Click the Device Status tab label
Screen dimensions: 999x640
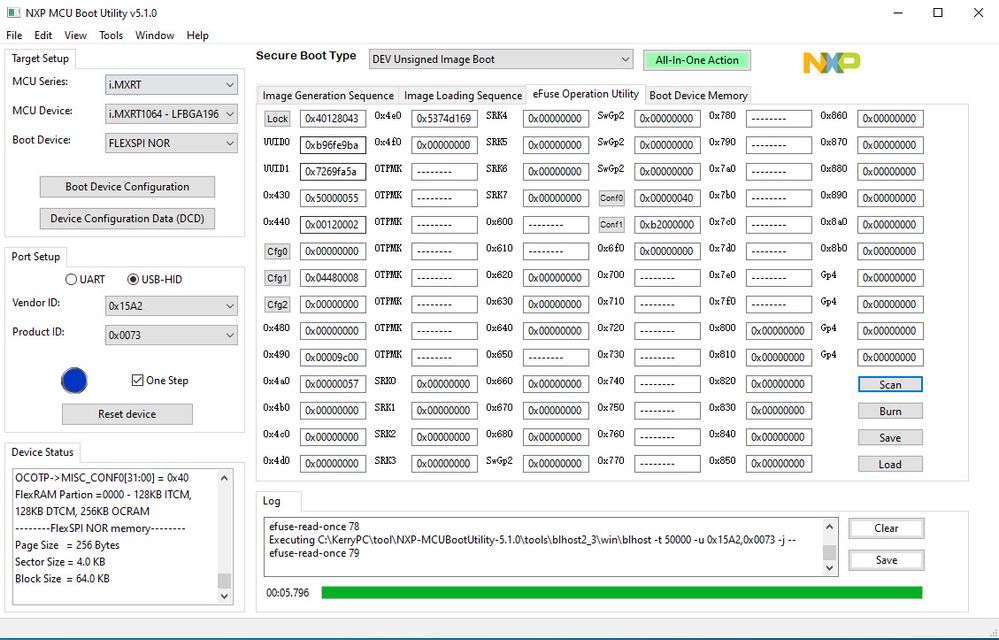[x=43, y=453]
